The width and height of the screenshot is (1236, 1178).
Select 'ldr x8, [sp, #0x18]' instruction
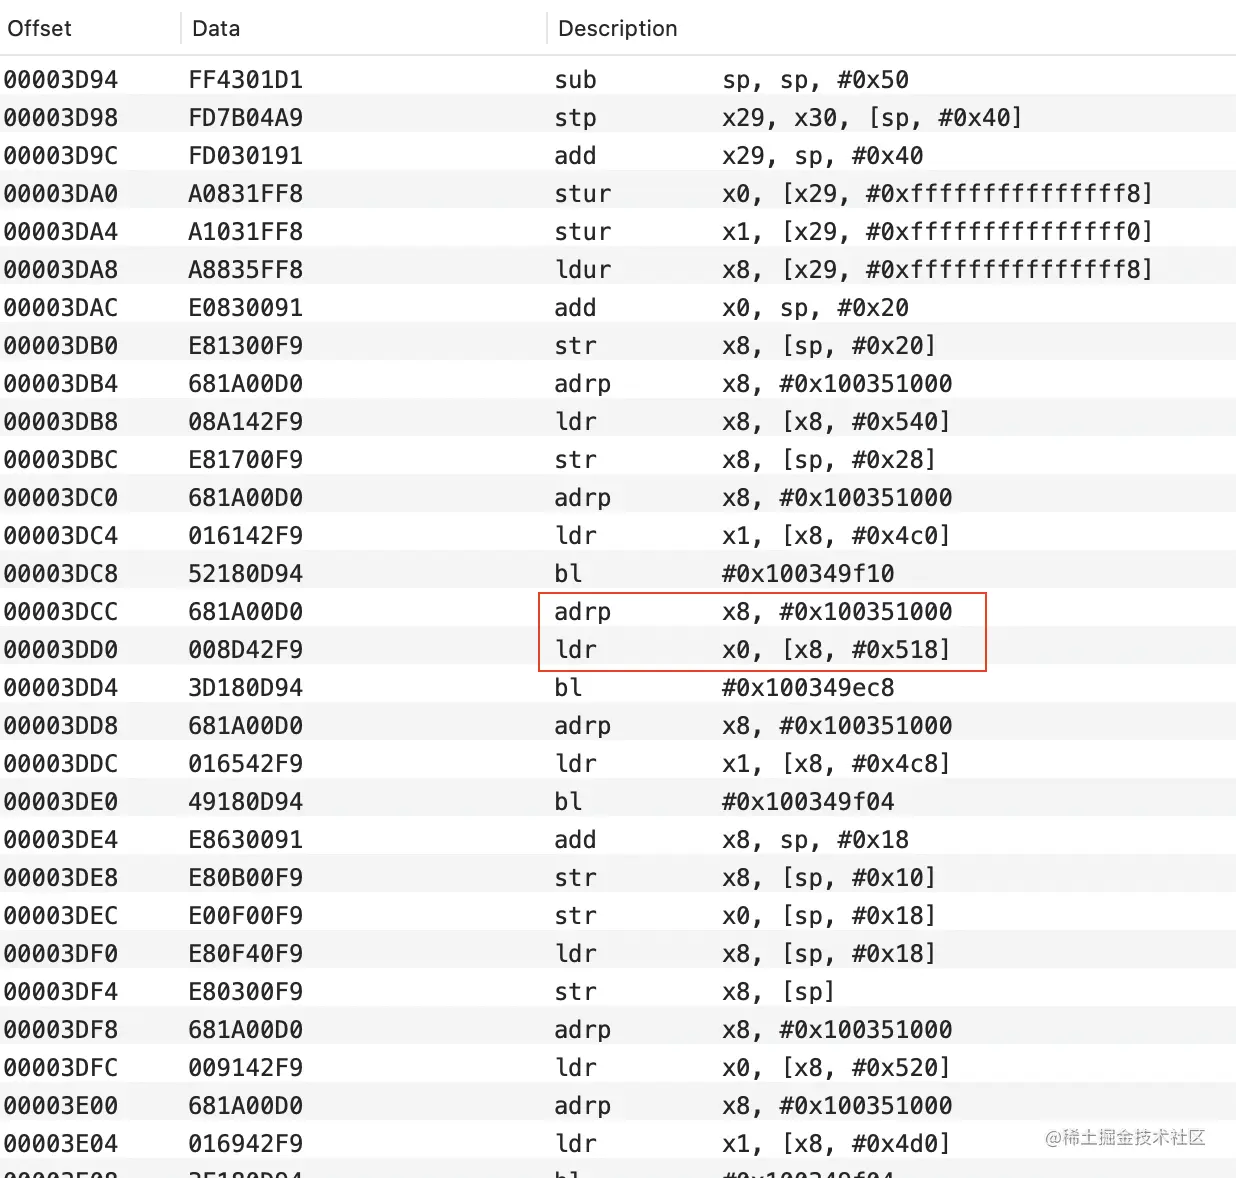745,954
